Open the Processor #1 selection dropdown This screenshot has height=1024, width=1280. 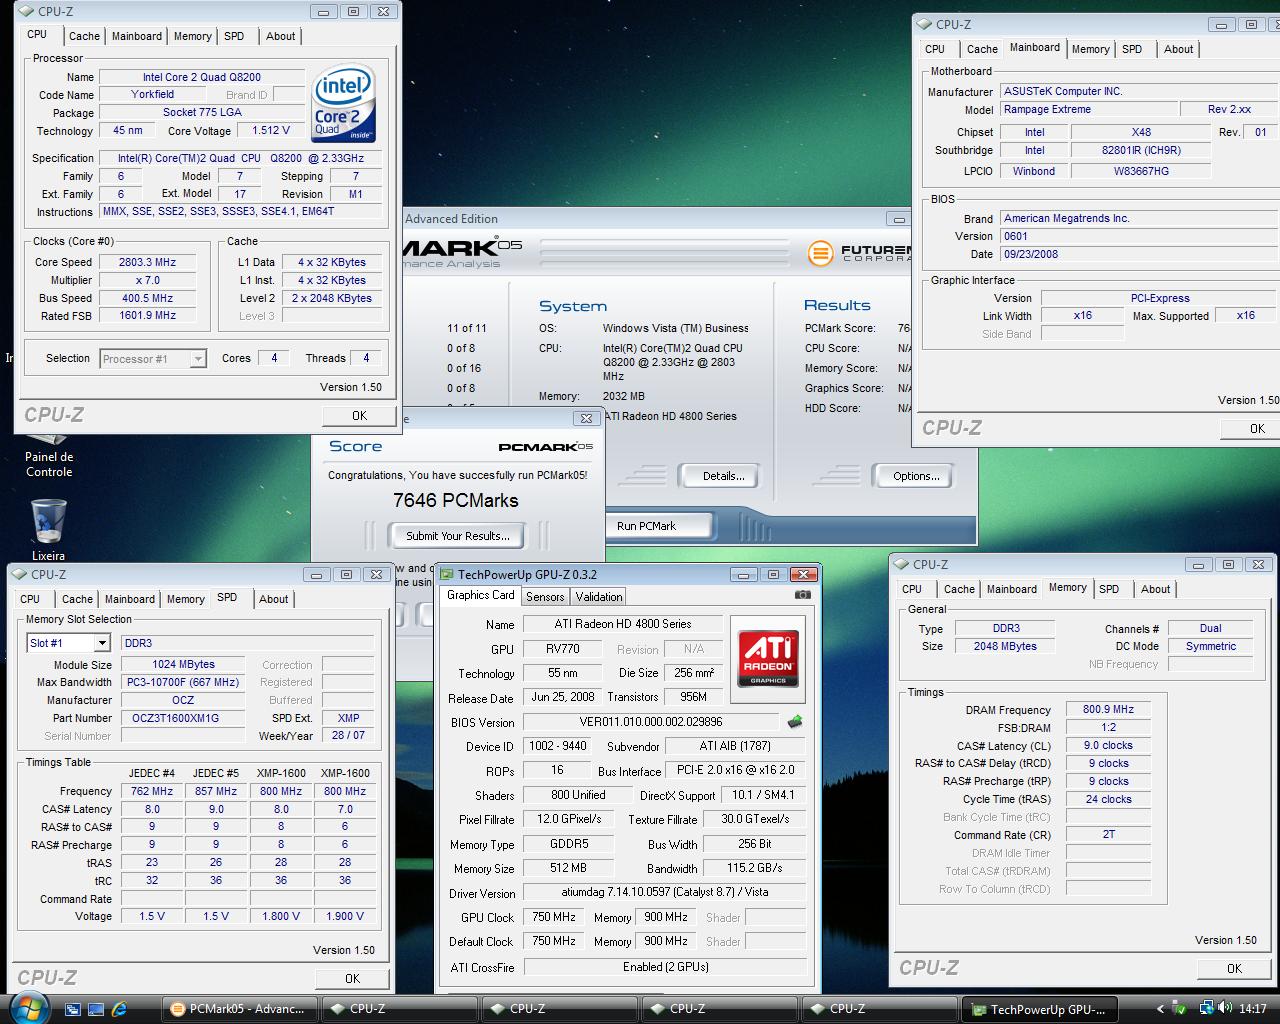(198, 358)
